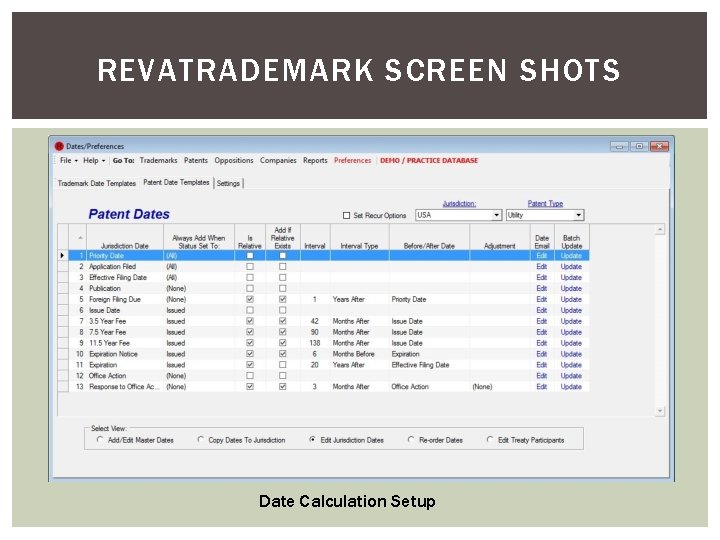Go to Oppositions section
The image size is (720, 540).
234,160
